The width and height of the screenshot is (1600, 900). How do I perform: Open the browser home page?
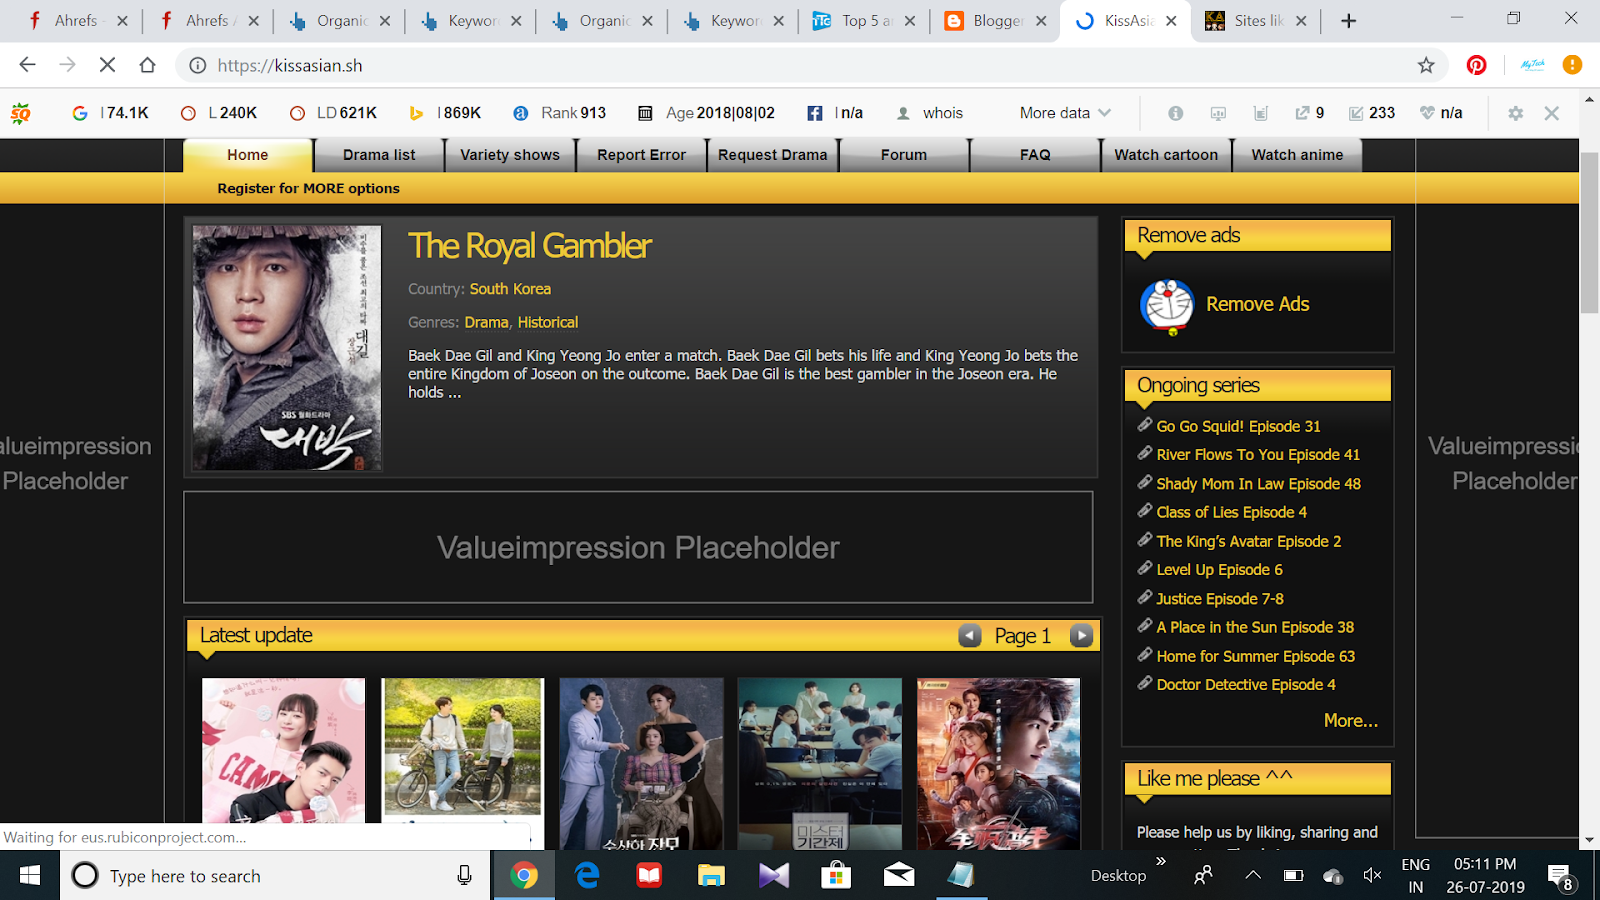[x=147, y=65]
